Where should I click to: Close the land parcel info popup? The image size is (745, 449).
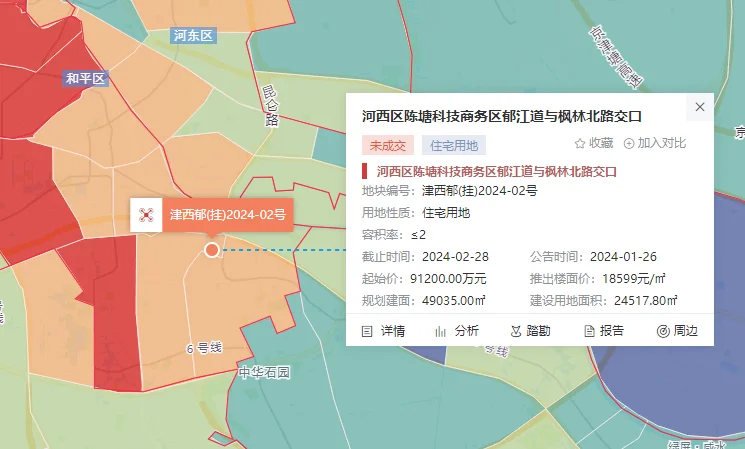tap(700, 107)
